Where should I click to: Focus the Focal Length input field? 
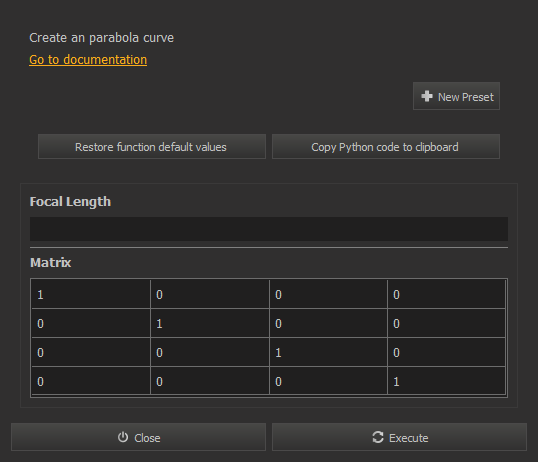click(269, 229)
